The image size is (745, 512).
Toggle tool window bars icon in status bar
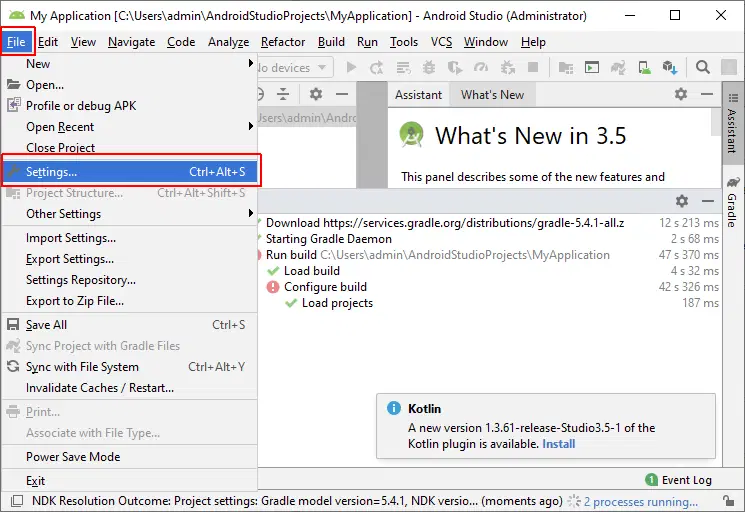17,501
